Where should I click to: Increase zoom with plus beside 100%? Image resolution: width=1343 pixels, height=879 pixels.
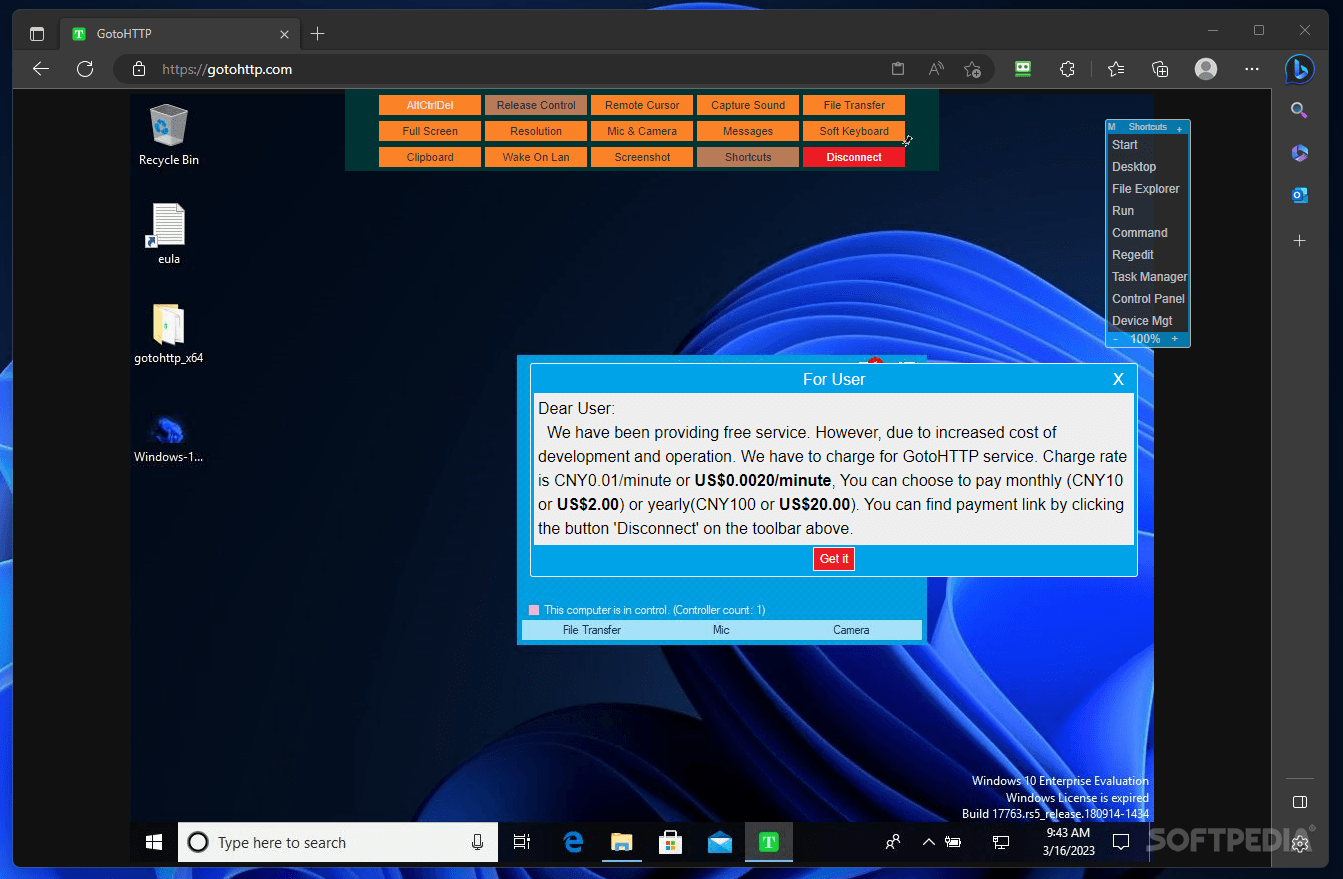click(x=1174, y=339)
